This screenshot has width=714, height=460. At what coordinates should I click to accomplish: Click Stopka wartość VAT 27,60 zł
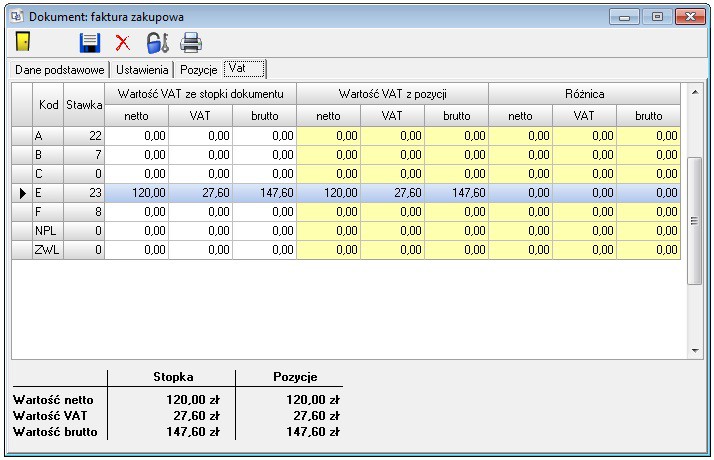pos(197,416)
